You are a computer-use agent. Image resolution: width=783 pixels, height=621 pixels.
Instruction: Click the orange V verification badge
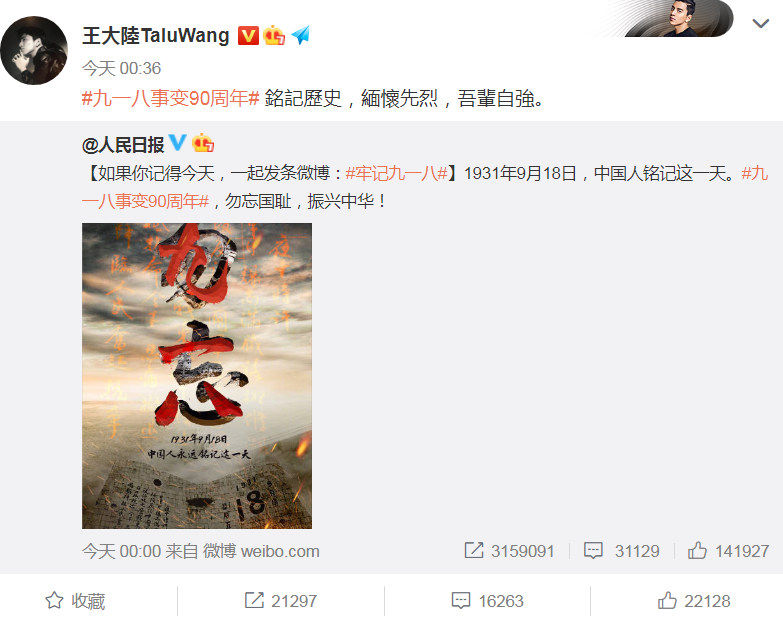(x=248, y=35)
